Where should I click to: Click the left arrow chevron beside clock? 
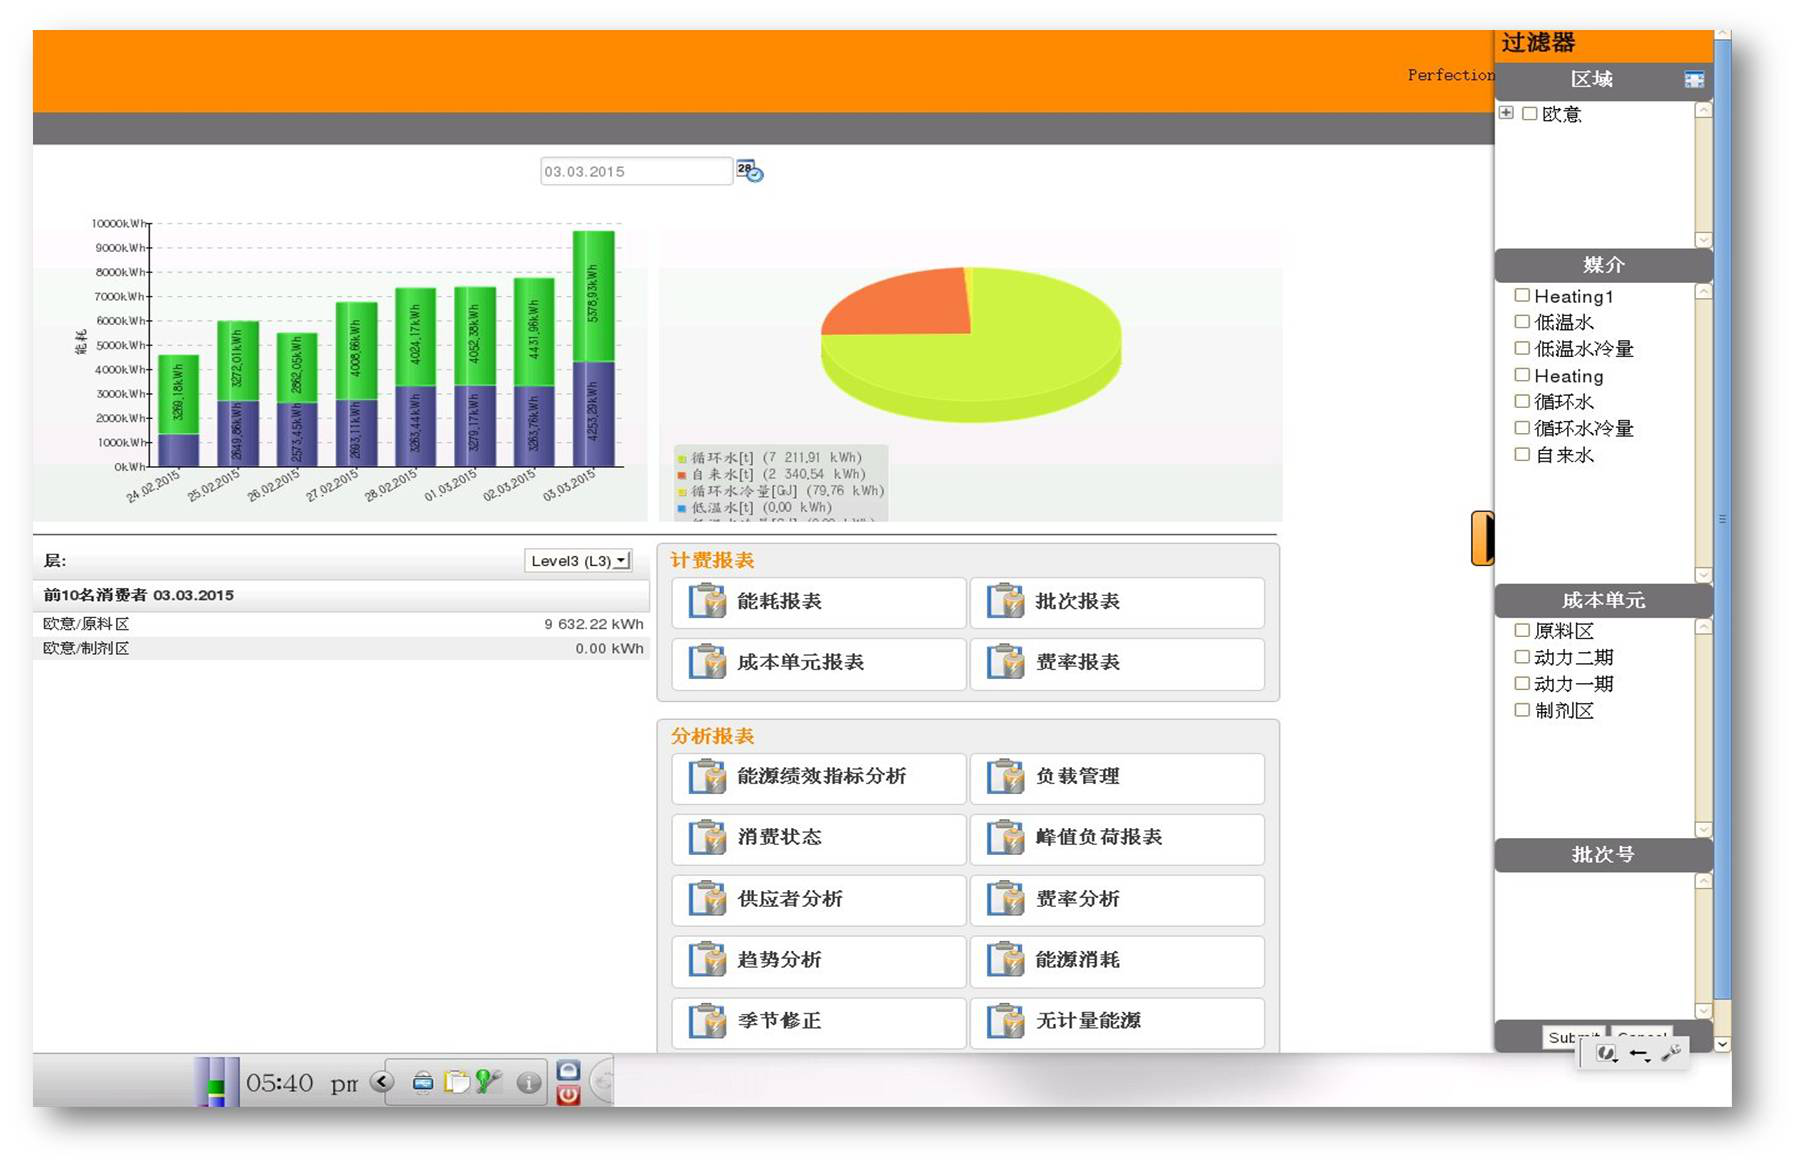pos(381,1082)
